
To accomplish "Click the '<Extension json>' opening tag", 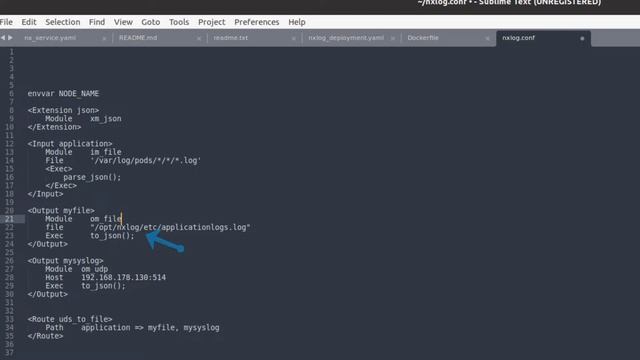I will (x=63, y=110).
